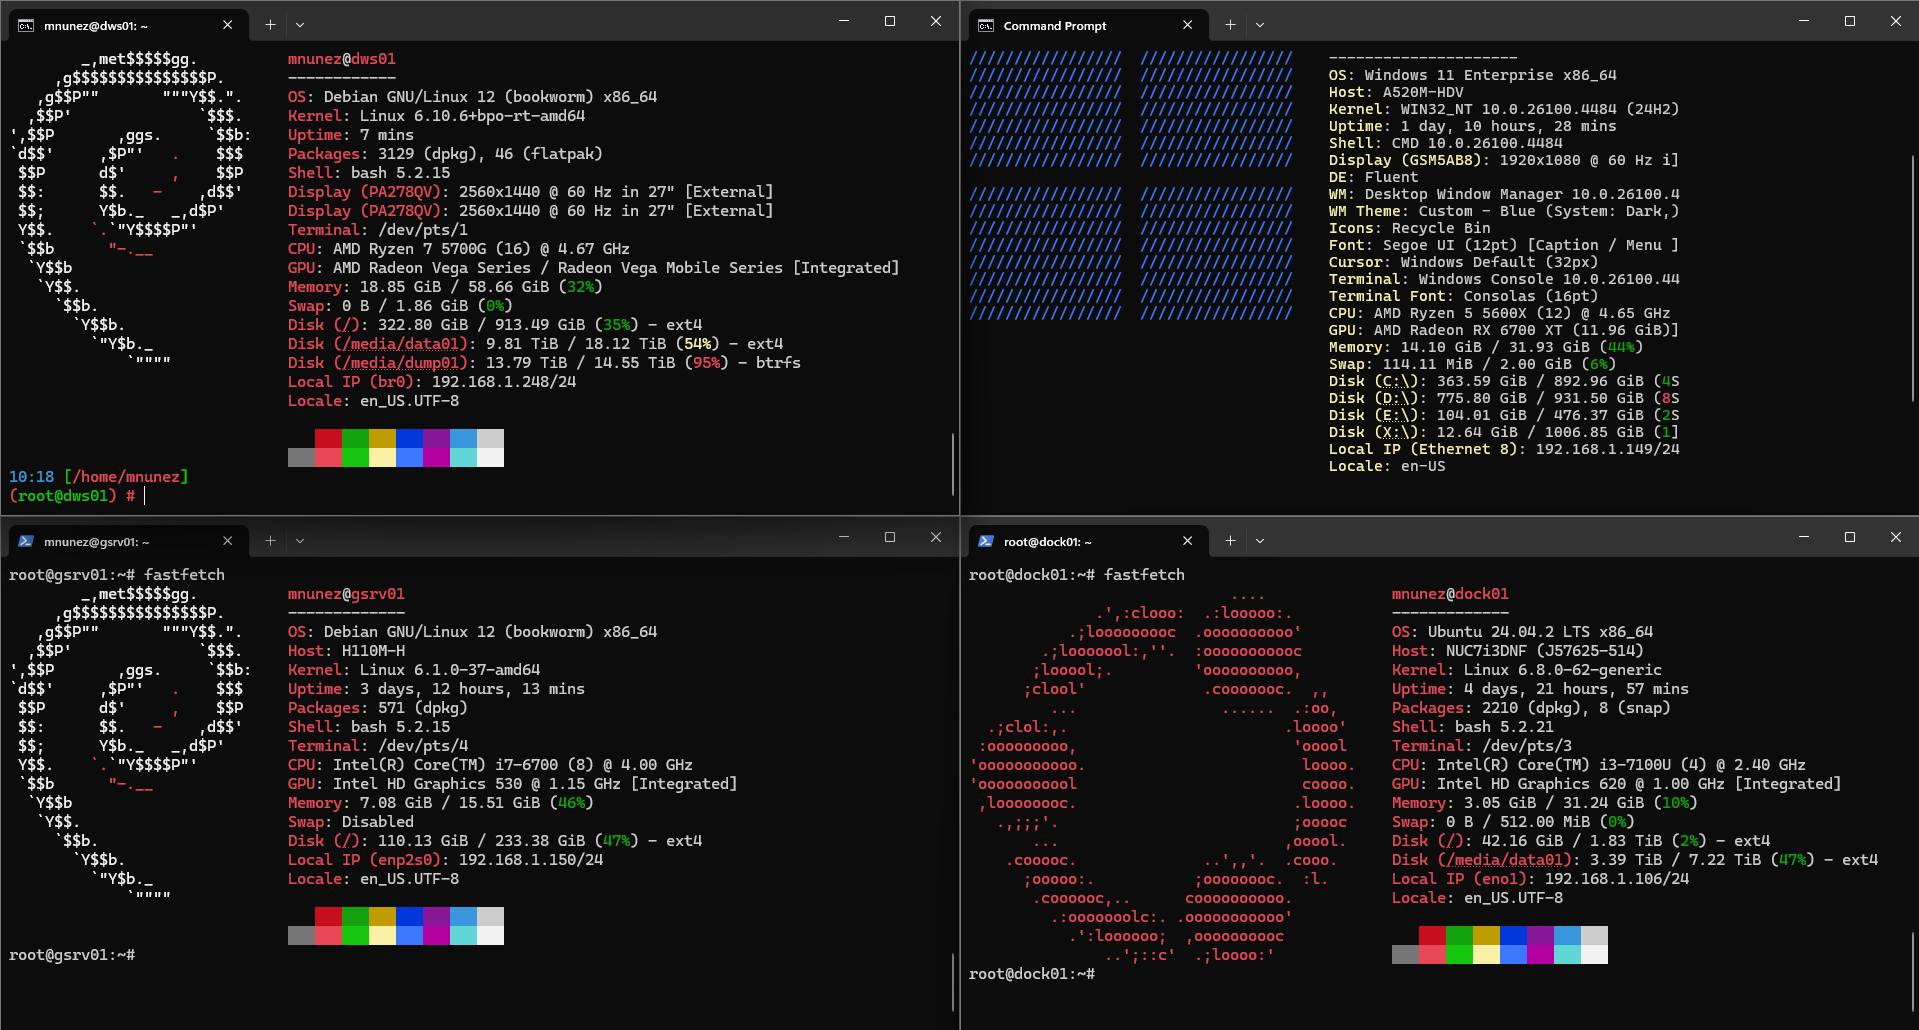Click the 'Local IP (Ethernet 8)' line
Image resolution: width=1919 pixels, height=1030 pixels.
1504,449
